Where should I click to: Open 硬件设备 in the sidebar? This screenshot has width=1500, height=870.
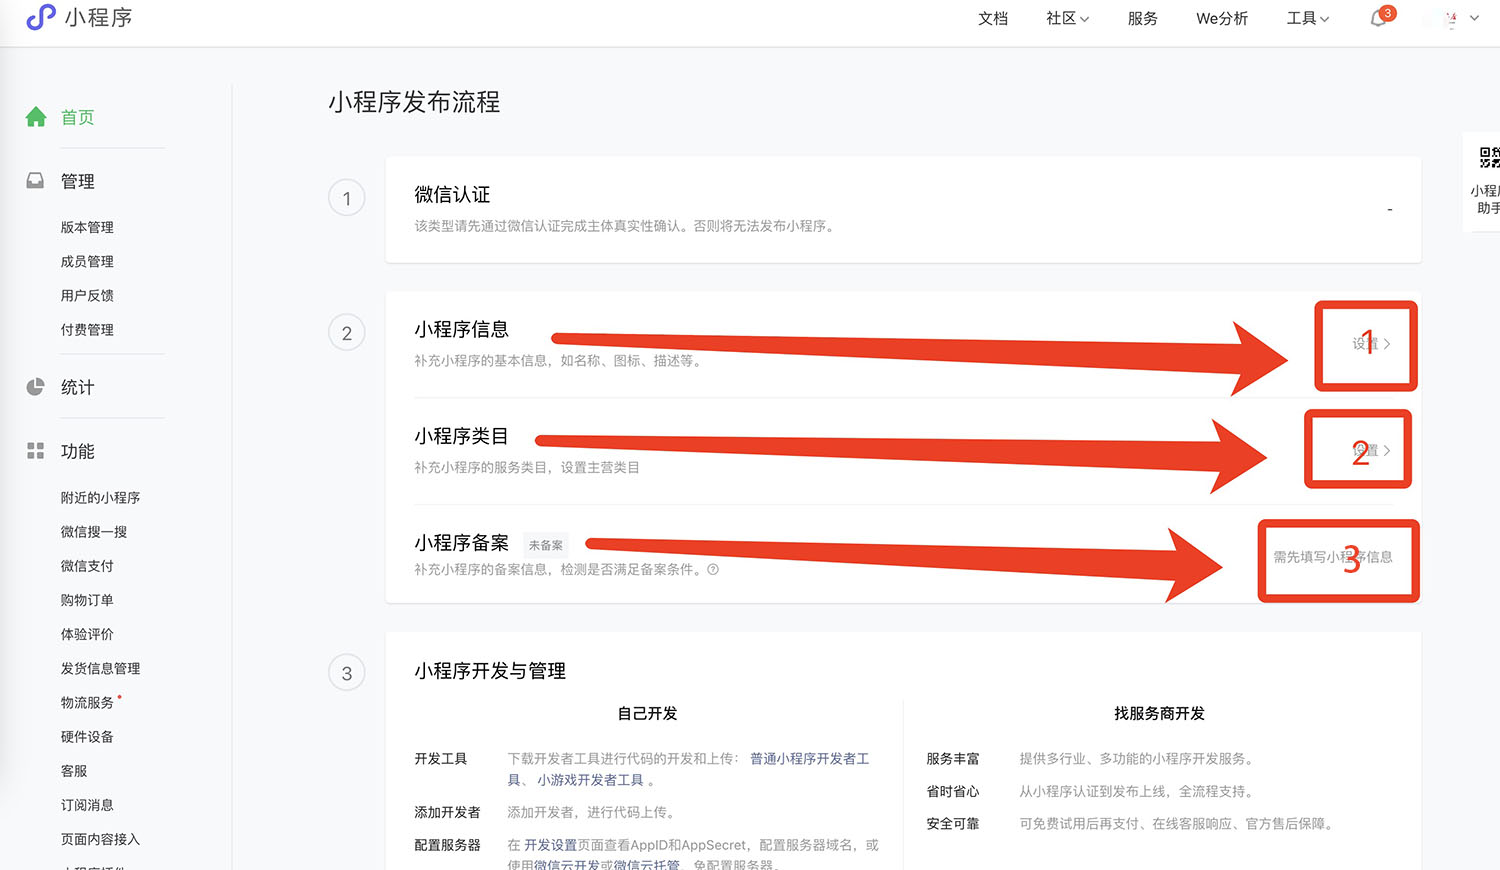pyautogui.click(x=87, y=736)
